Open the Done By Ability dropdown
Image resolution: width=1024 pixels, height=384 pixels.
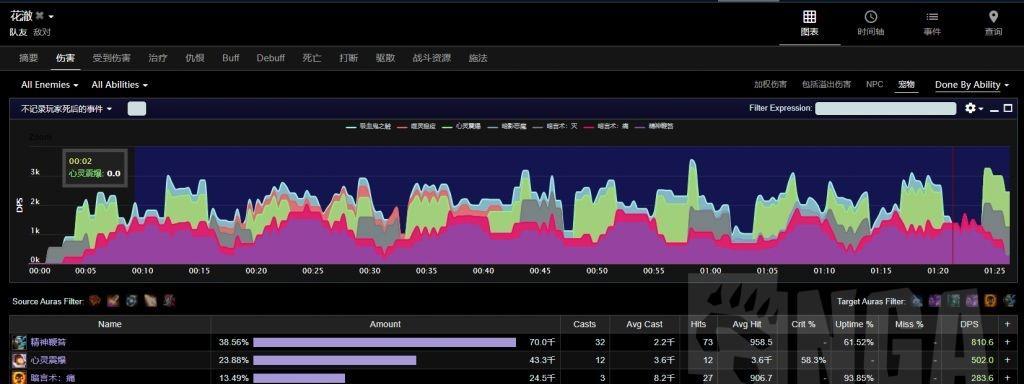click(972, 85)
